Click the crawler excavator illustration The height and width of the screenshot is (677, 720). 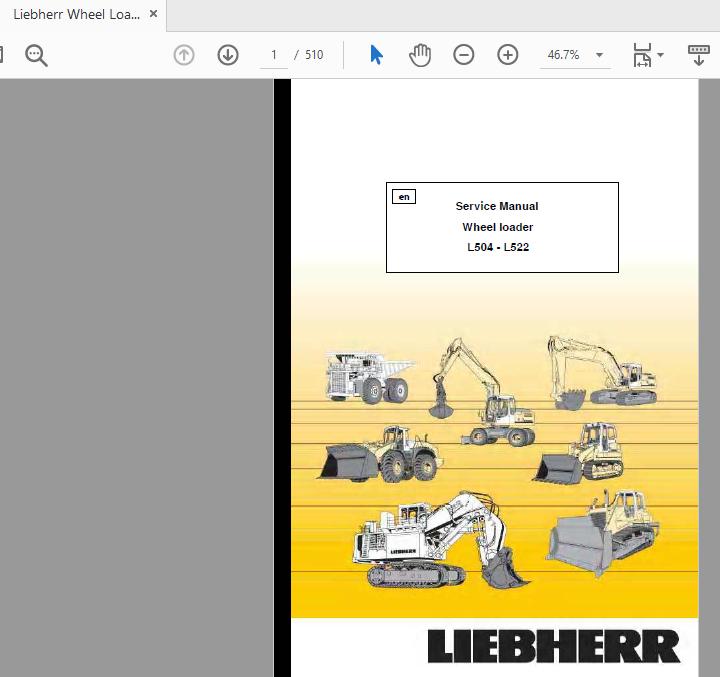(x=602, y=373)
